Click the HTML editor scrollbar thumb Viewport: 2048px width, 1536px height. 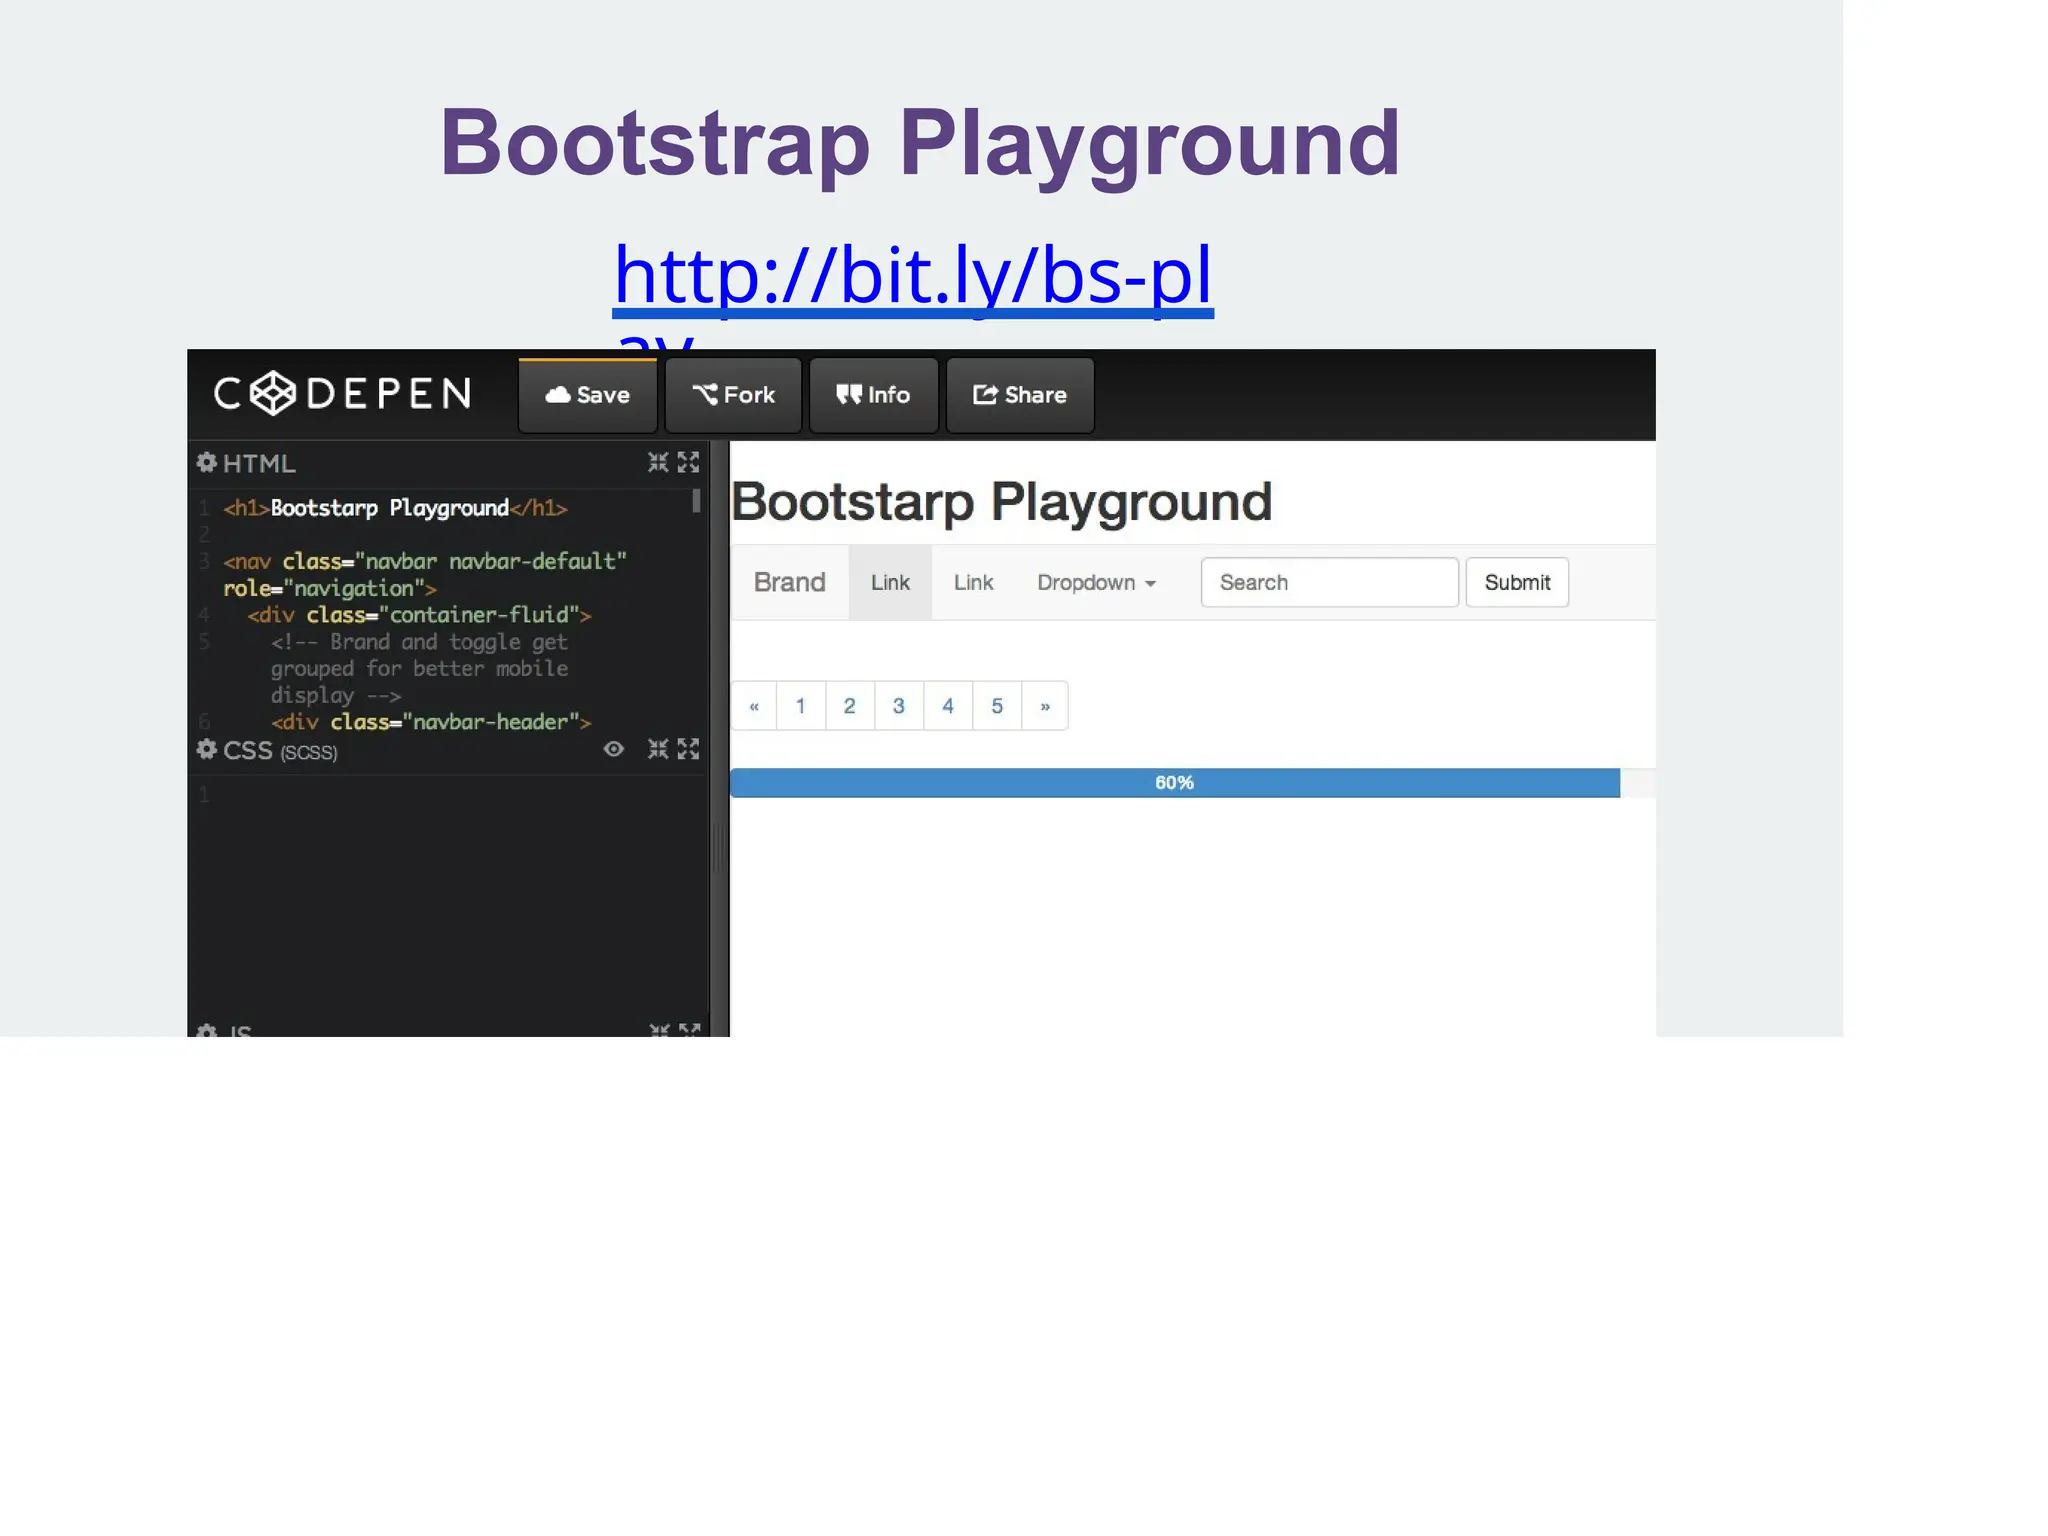[696, 501]
